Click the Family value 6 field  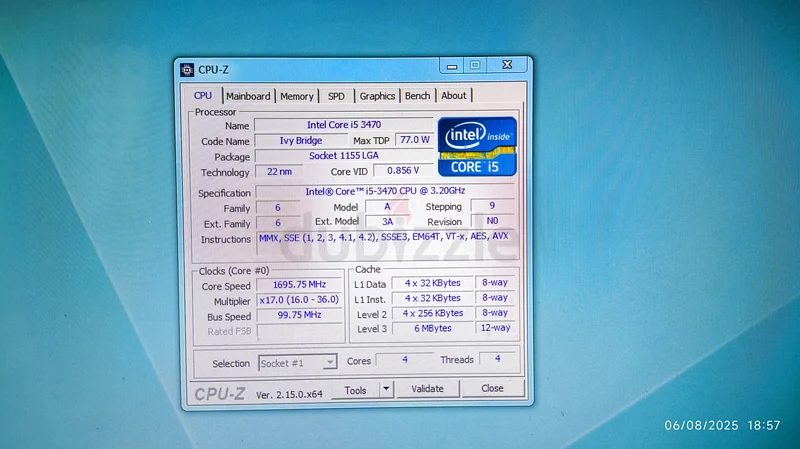click(x=278, y=207)
